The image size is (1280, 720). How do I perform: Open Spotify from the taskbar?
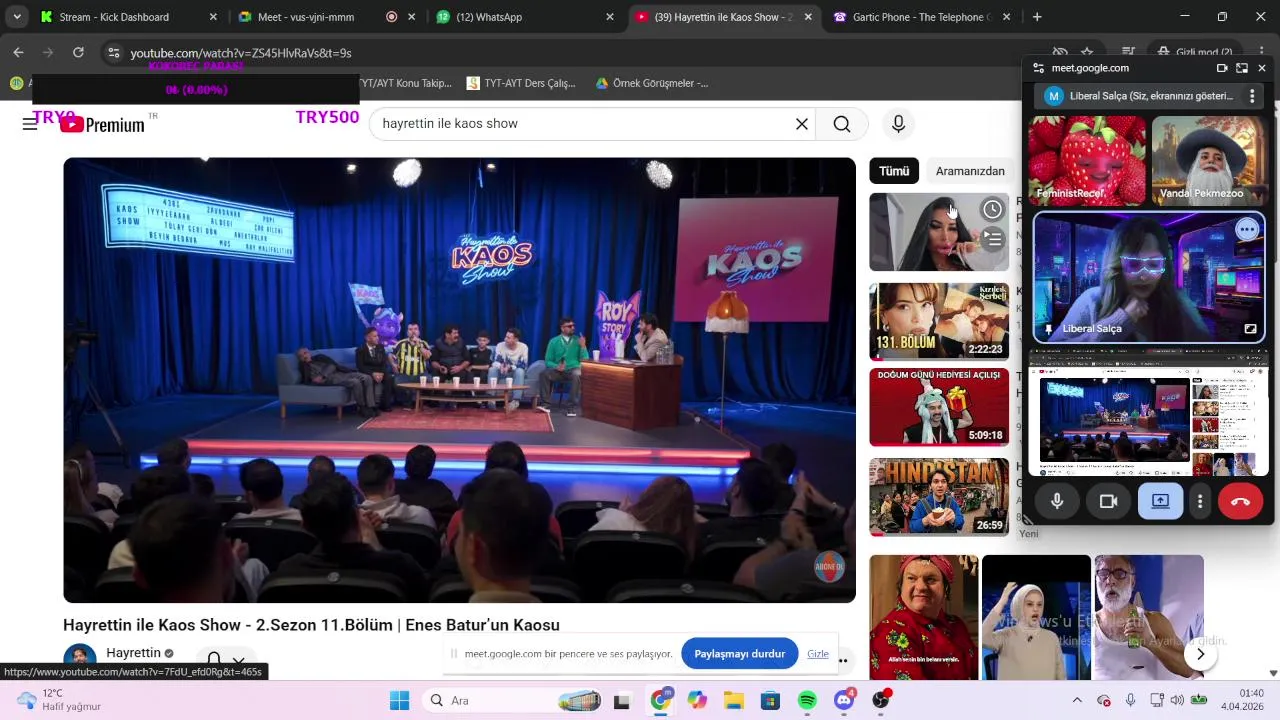[x=807, y=701]
